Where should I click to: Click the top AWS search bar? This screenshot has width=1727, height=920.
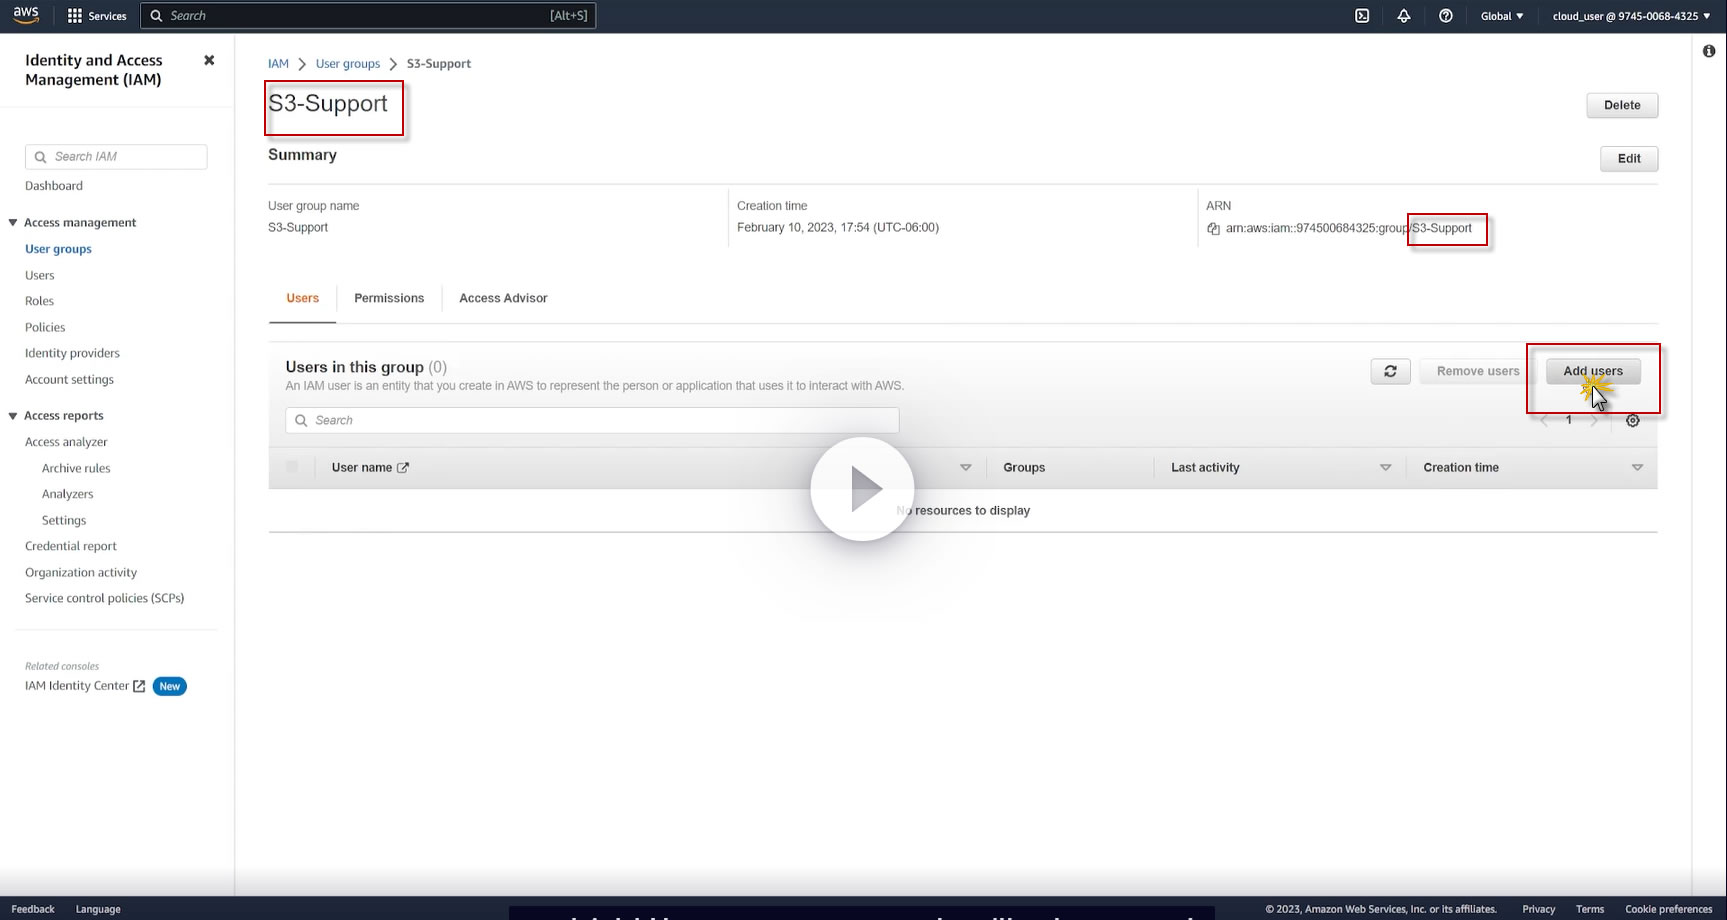point(368,16)
